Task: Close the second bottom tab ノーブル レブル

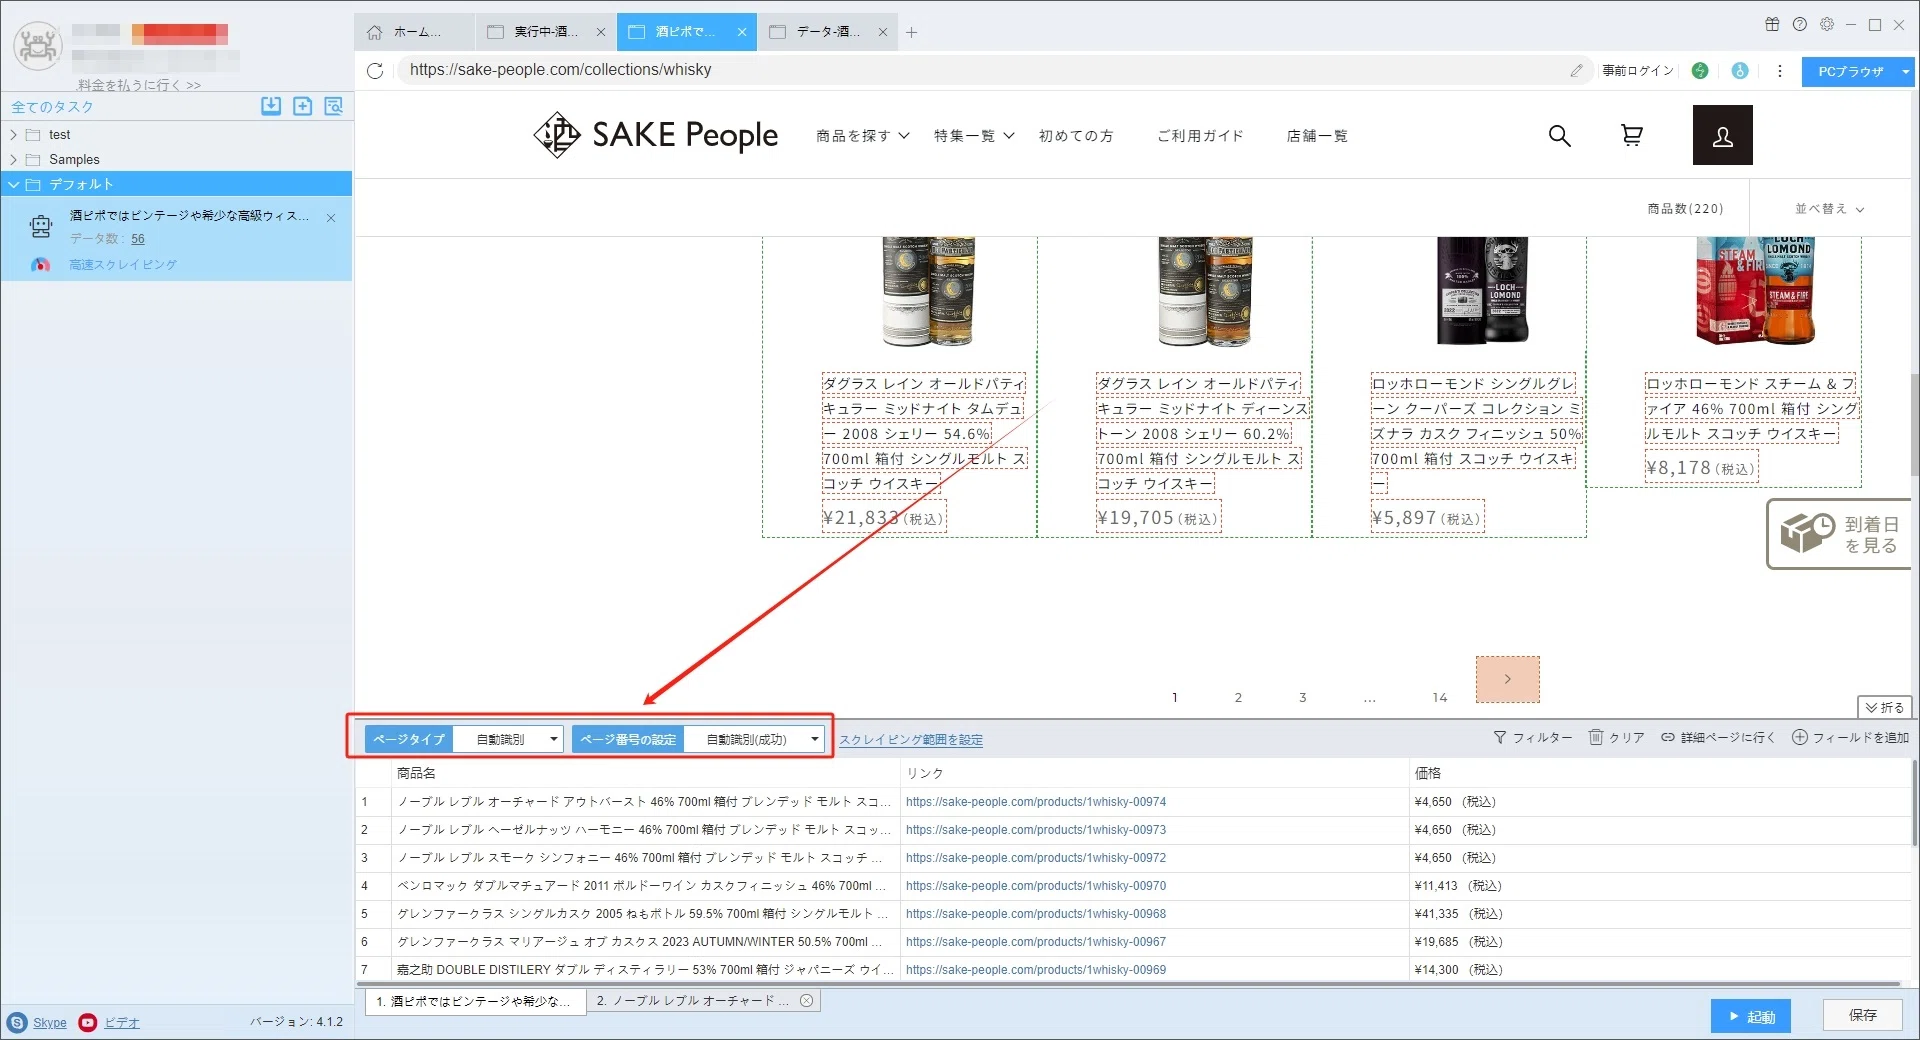Action: coord(806,1000)
